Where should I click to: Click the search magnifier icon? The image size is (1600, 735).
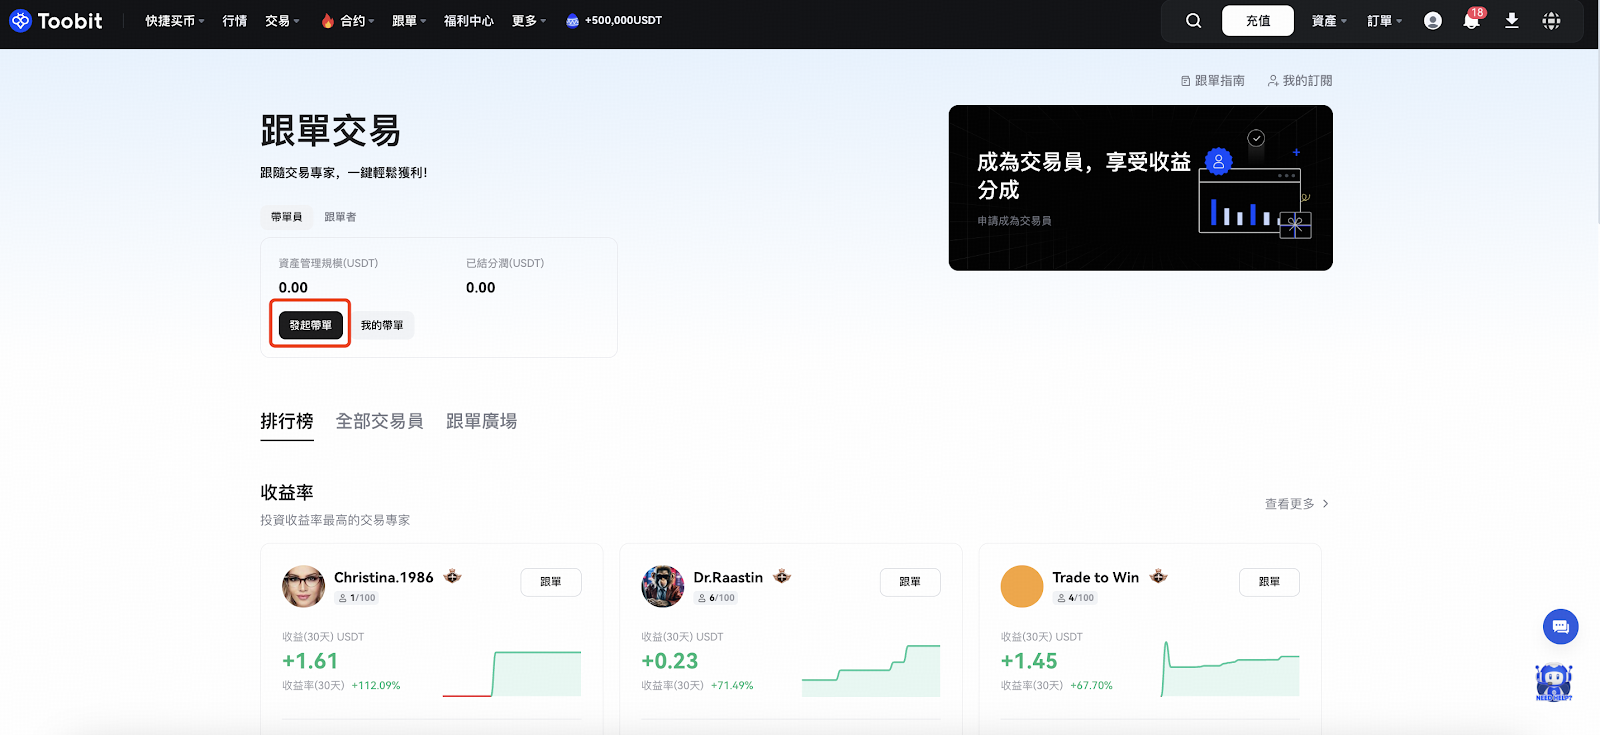[1193, 21]
